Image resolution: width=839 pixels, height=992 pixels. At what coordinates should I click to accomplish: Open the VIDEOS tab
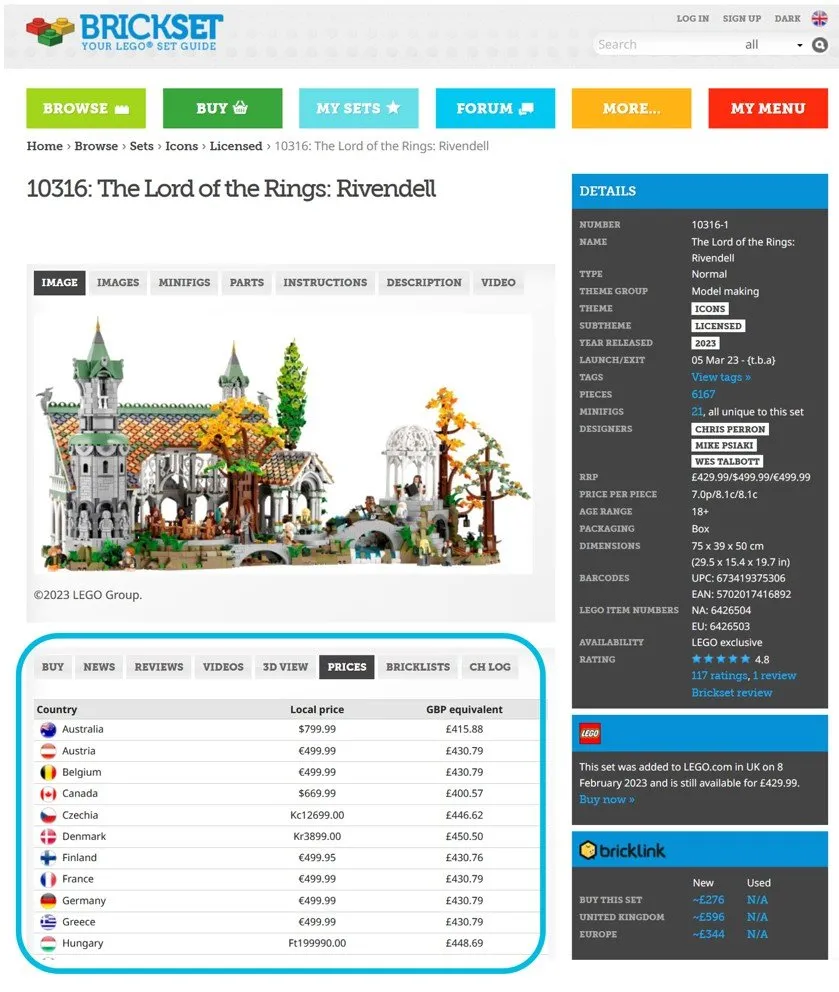[223, 667]
